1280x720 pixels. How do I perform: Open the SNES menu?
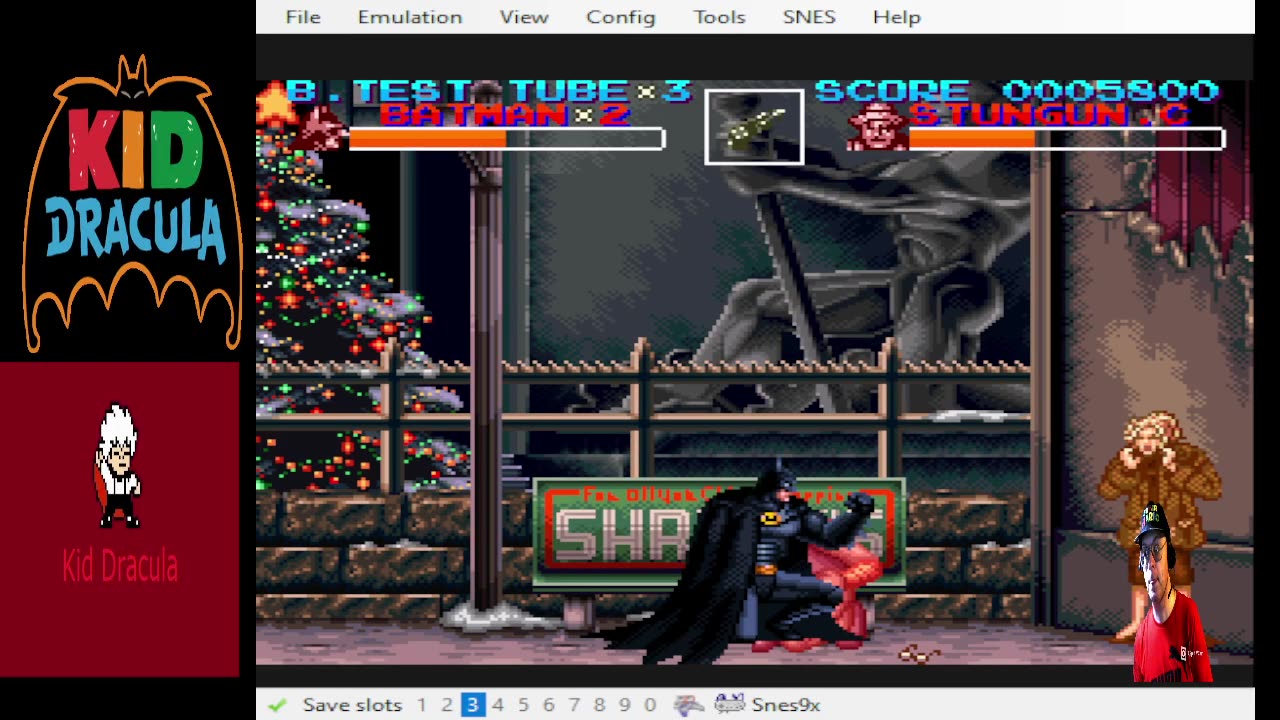(x=809, y=17)
